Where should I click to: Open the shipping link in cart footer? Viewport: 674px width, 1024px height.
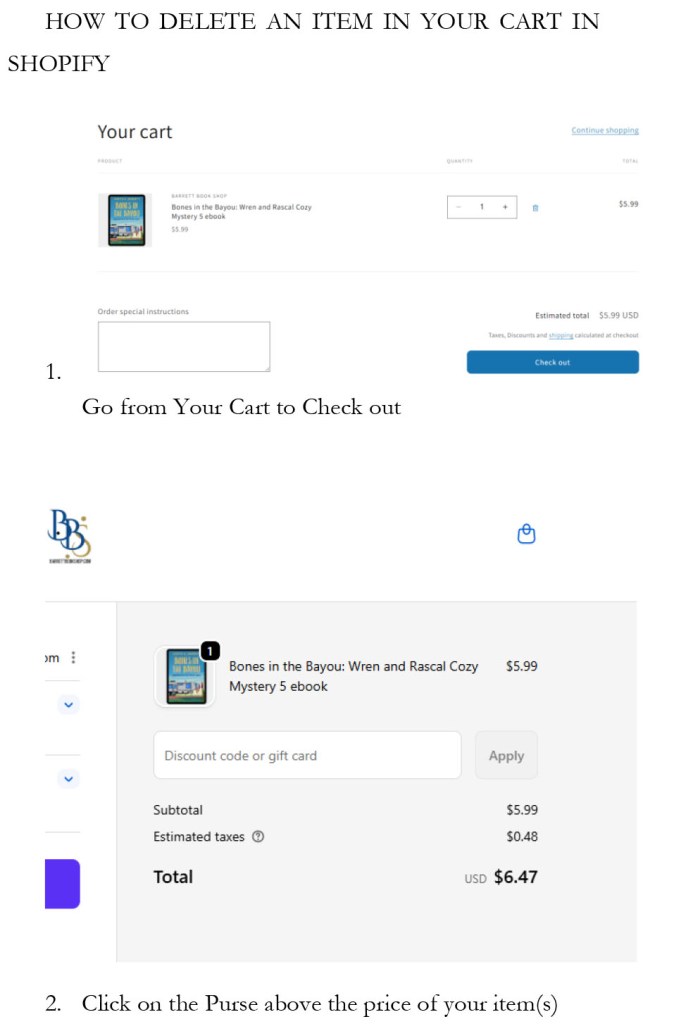pos(560,335)
